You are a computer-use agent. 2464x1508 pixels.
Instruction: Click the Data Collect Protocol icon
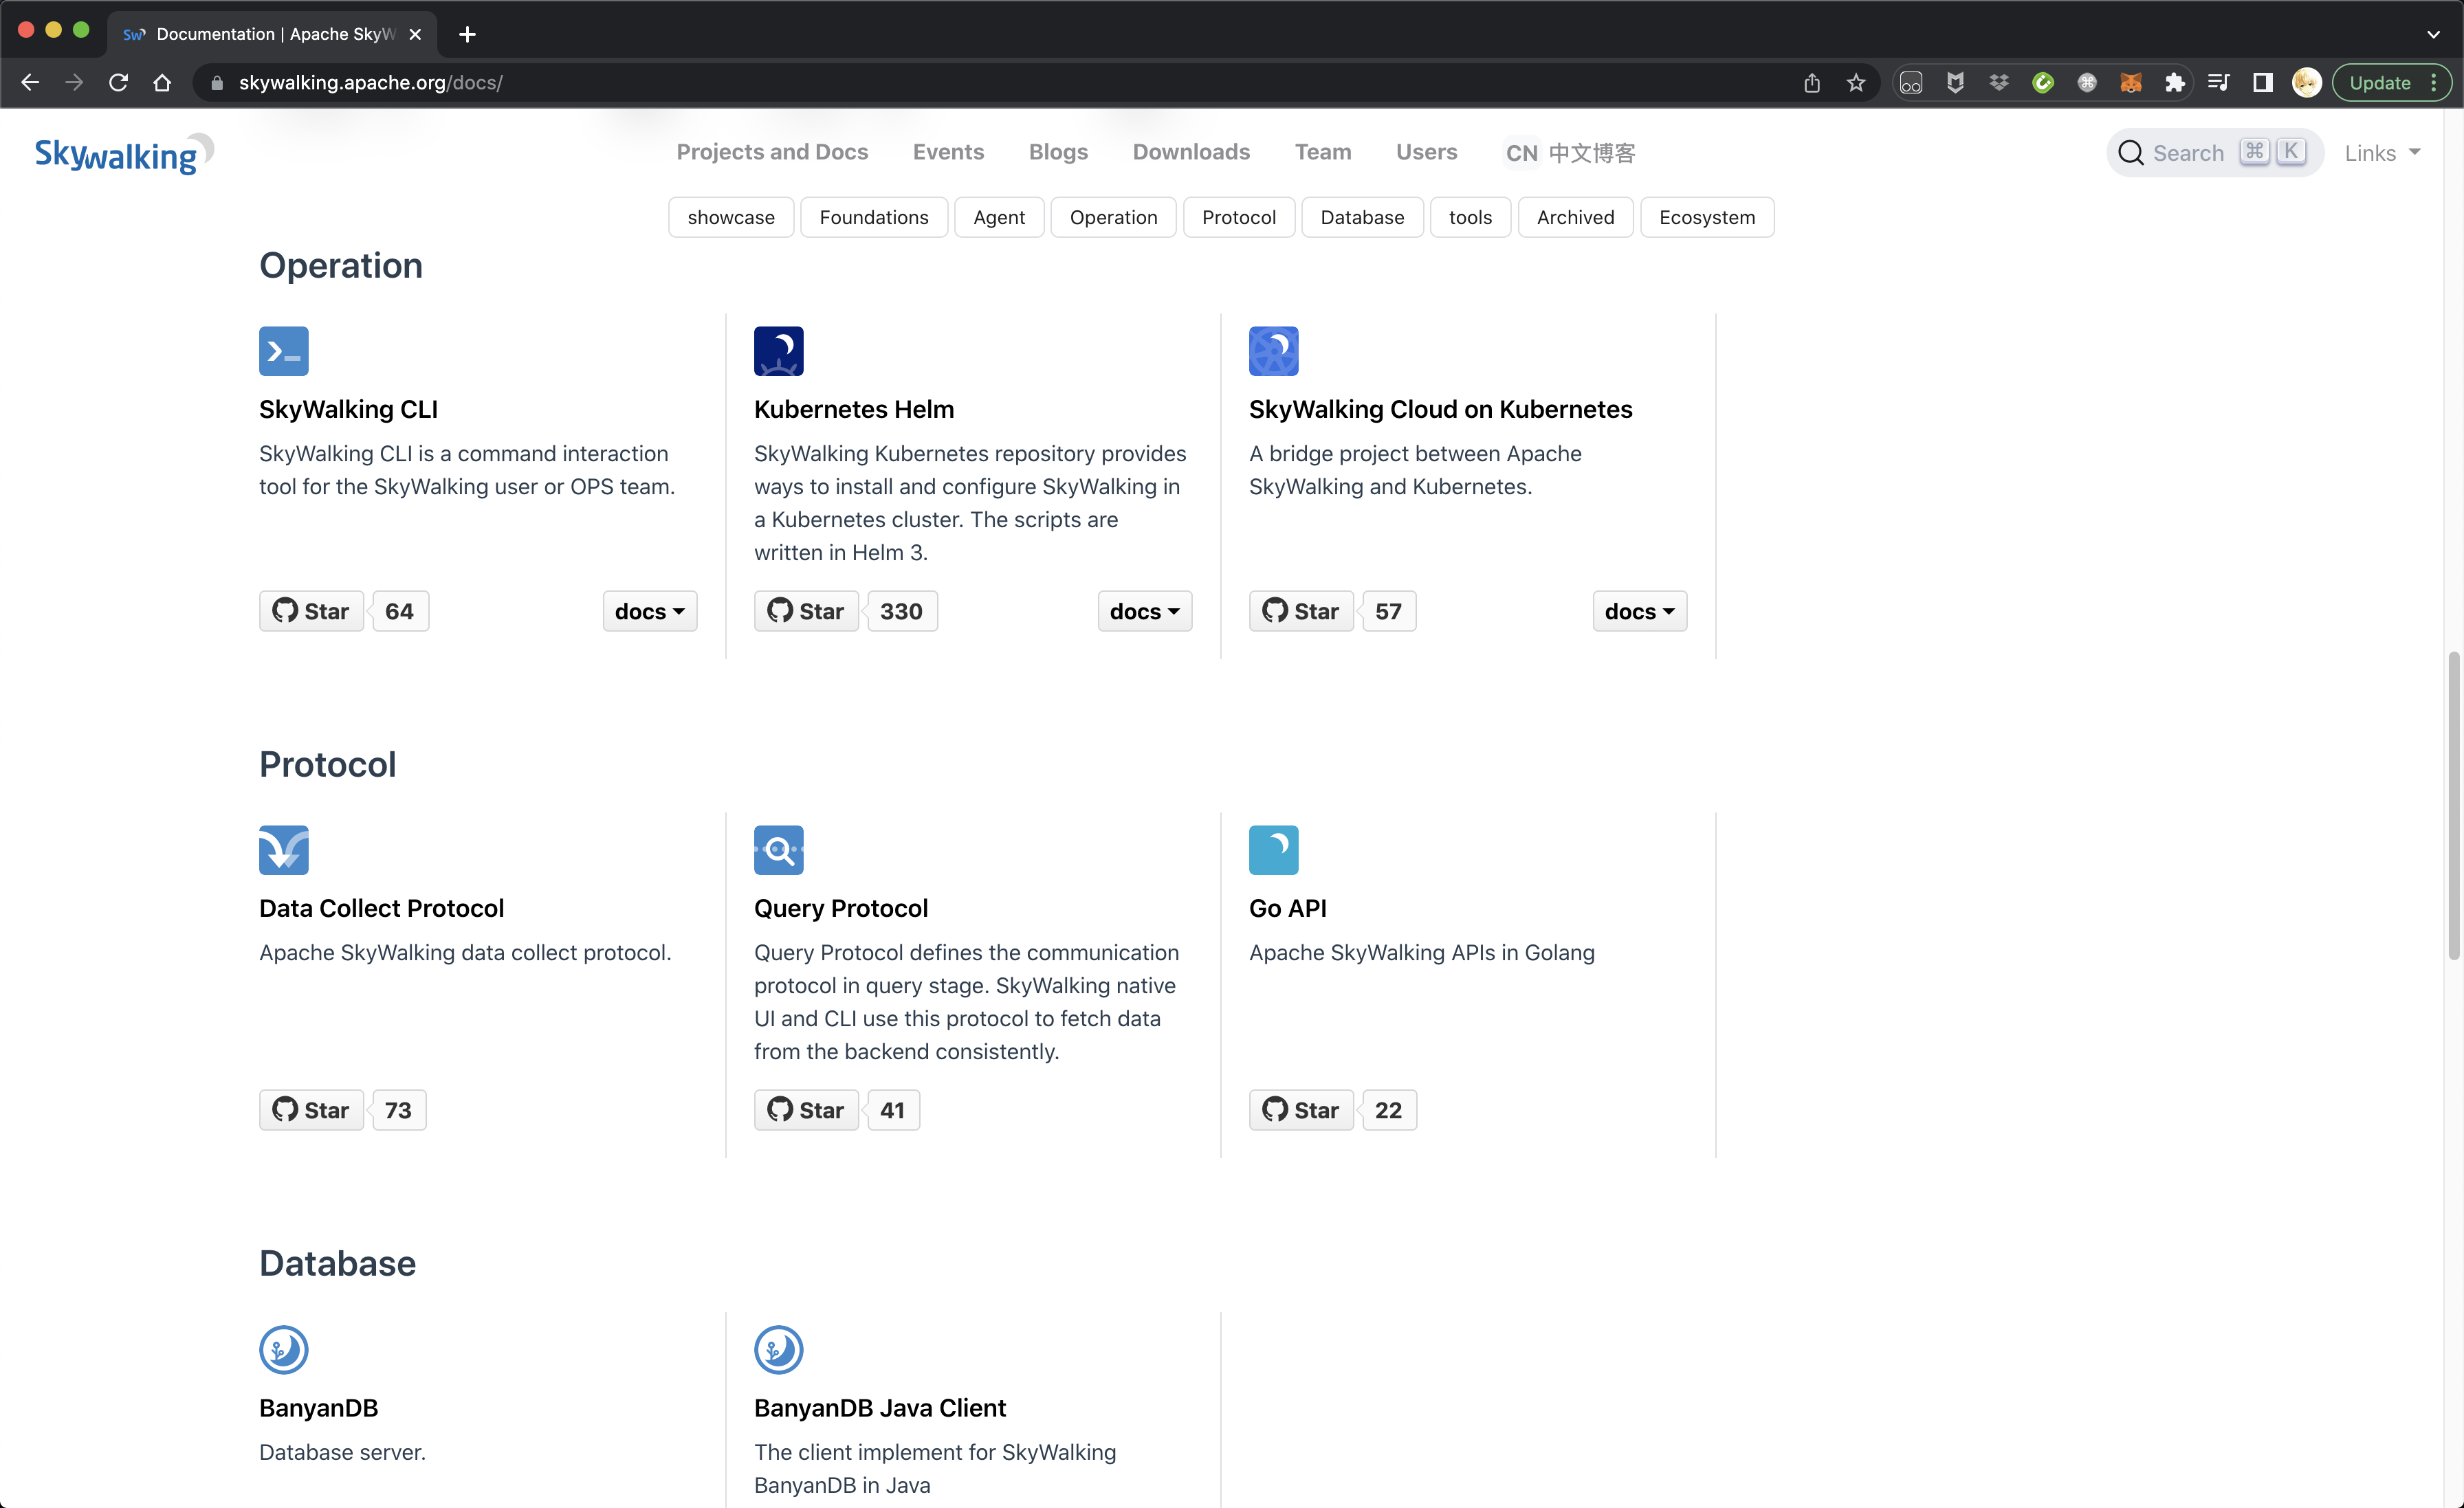[282, 850]
